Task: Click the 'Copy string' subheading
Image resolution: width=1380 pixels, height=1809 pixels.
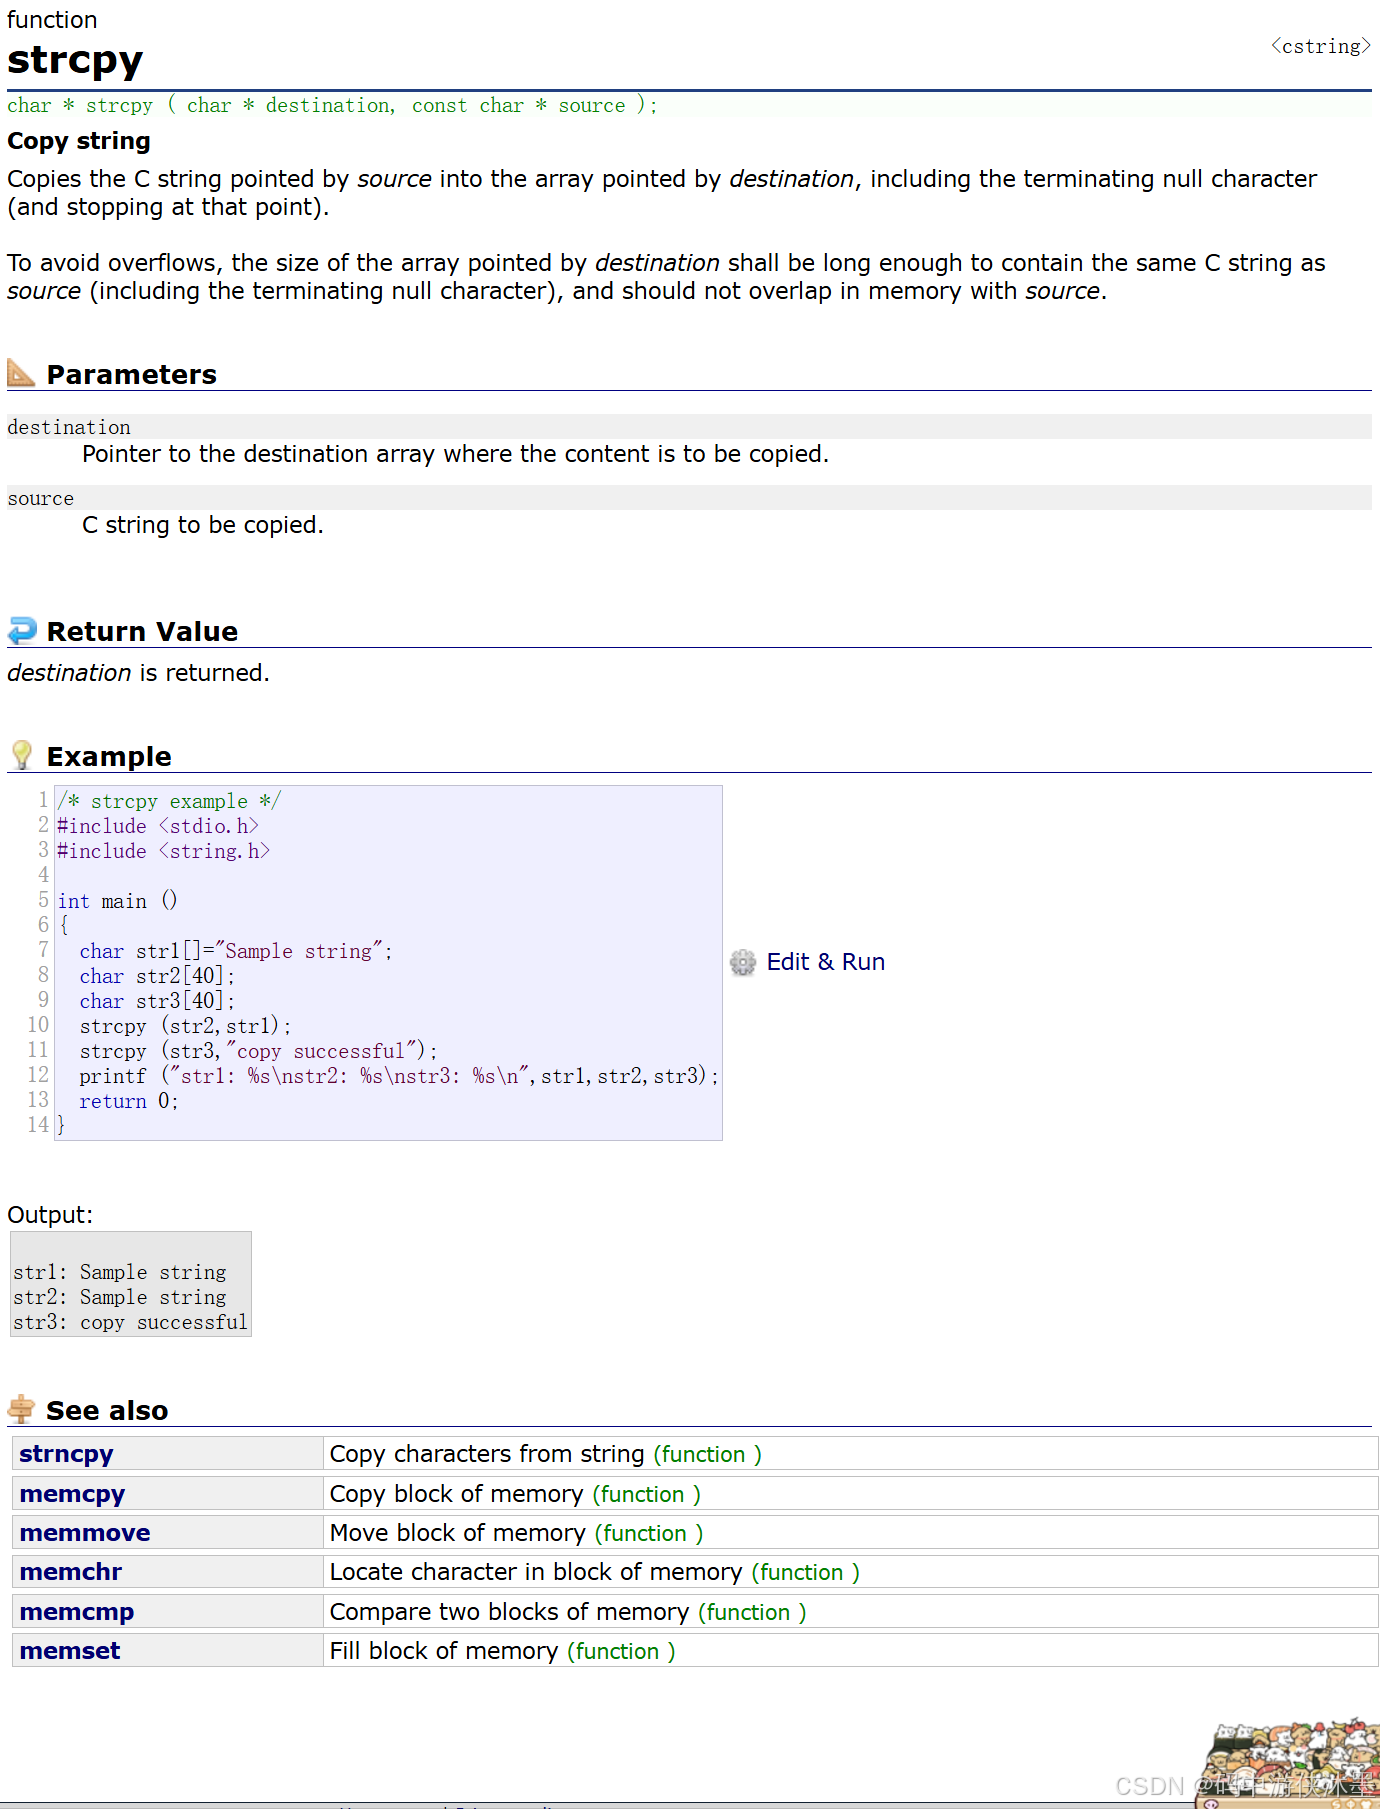Action: pyautogui.click(x=79, y=141)
